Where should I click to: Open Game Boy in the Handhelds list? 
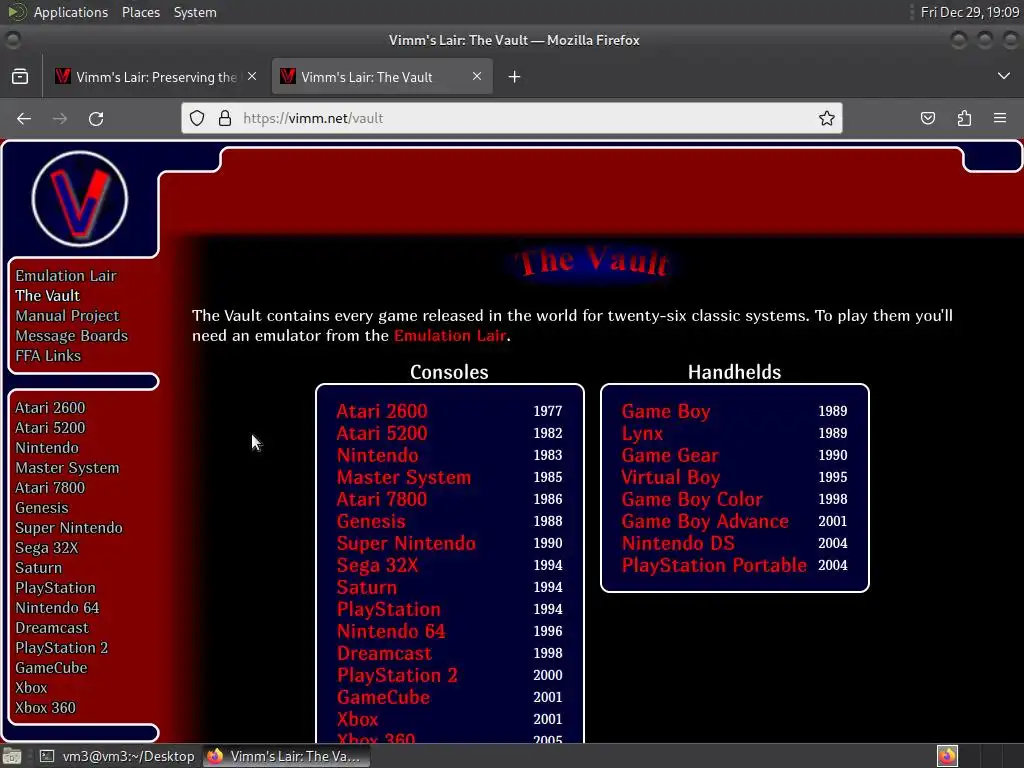(x=665, y=411)
